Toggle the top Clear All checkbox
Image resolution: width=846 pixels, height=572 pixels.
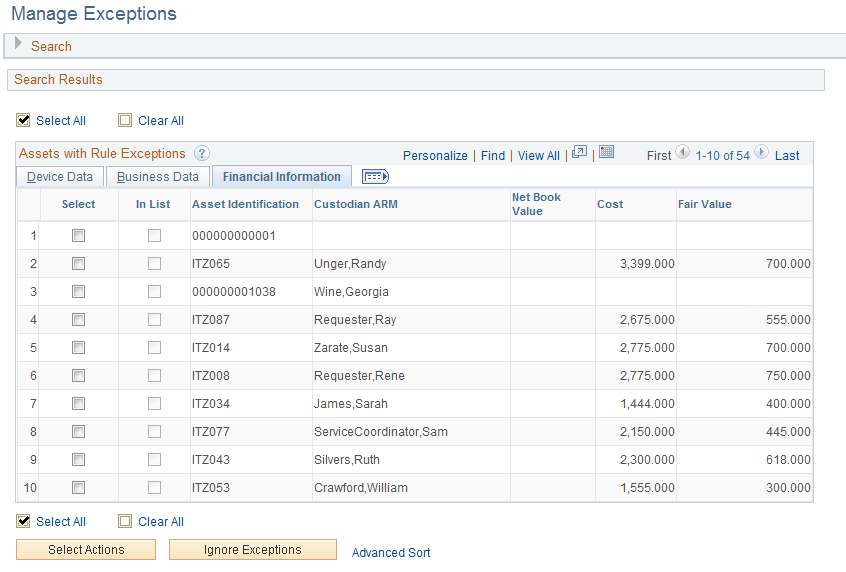point(125,120)
